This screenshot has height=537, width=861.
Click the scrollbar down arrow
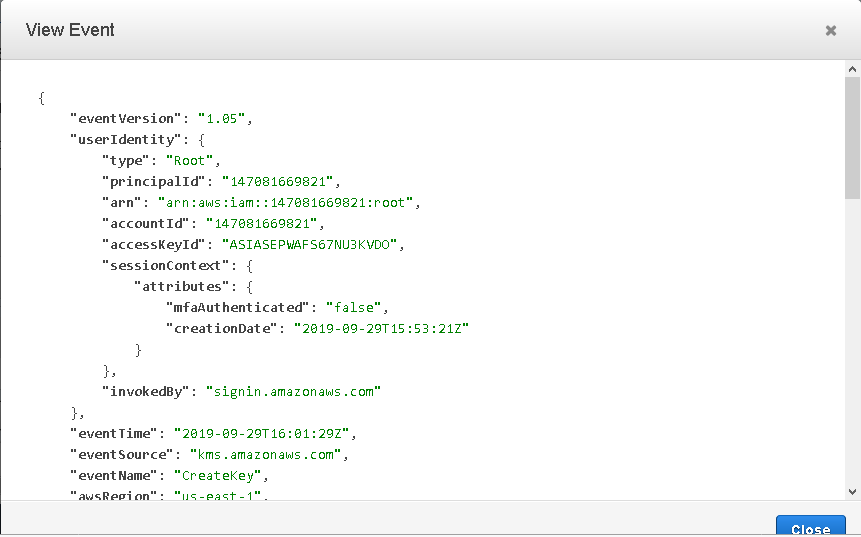[x=852, y=491]
